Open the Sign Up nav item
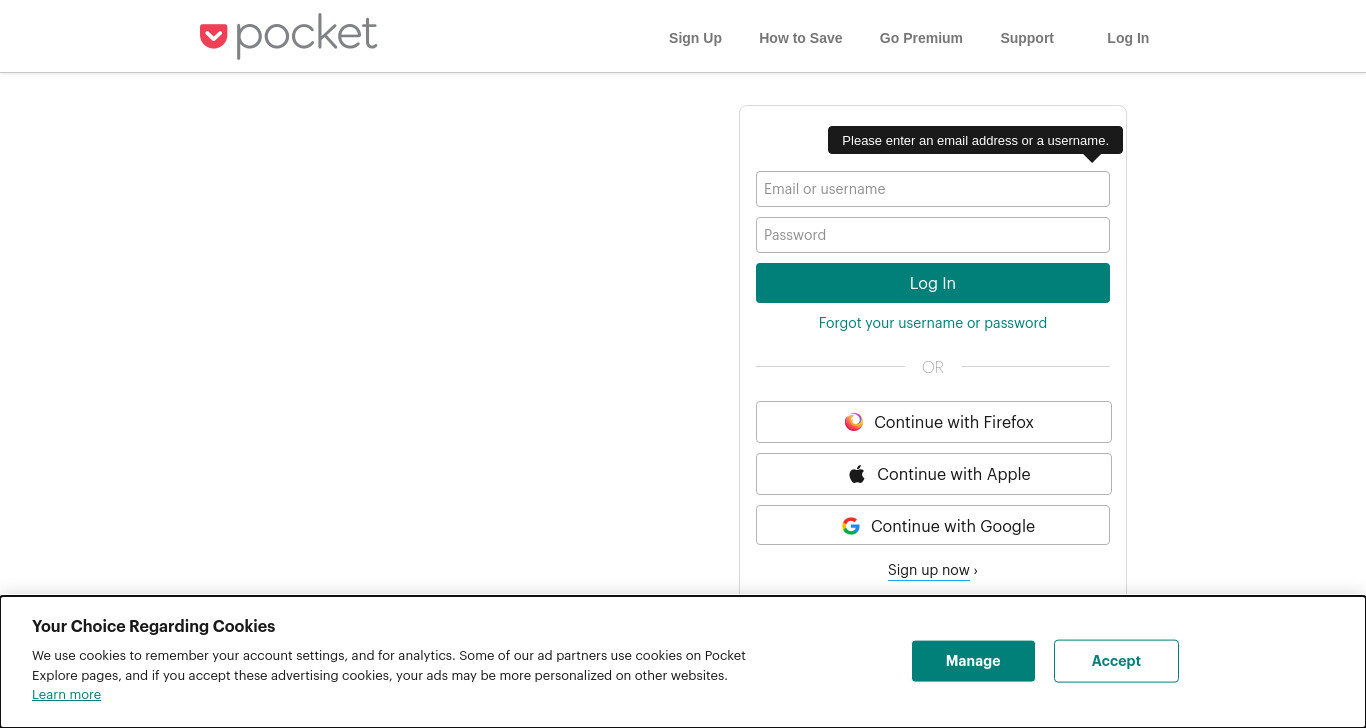1366x728 pixels. click(695, 38)
